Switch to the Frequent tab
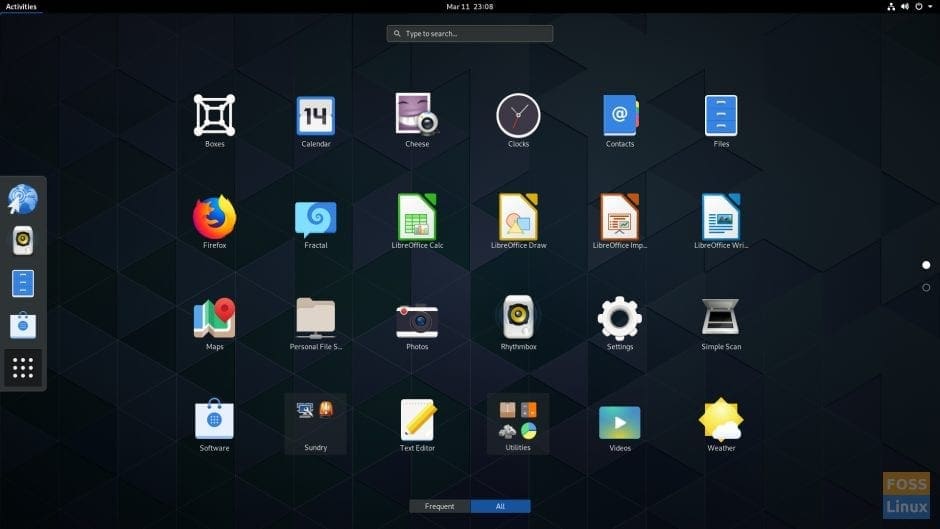Image resolution: width=940 pixels, height=529 pixels. pyautogui.click(x=439, y=506)
